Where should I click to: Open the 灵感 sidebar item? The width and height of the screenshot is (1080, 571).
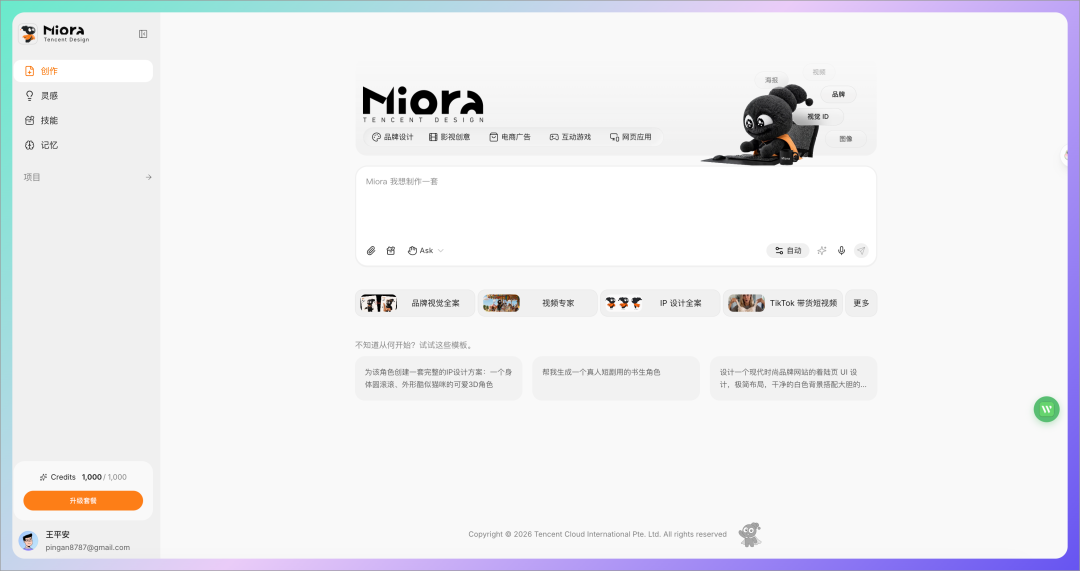pyautogui.click(x=83, y=96)
